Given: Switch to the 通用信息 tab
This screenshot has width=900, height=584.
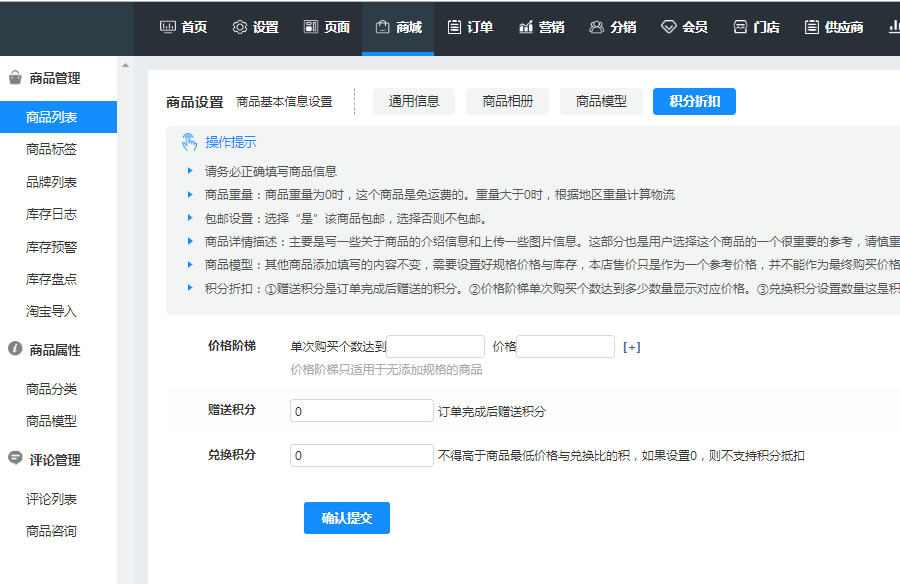Looking at the screenshot, I should click(414, 101).
